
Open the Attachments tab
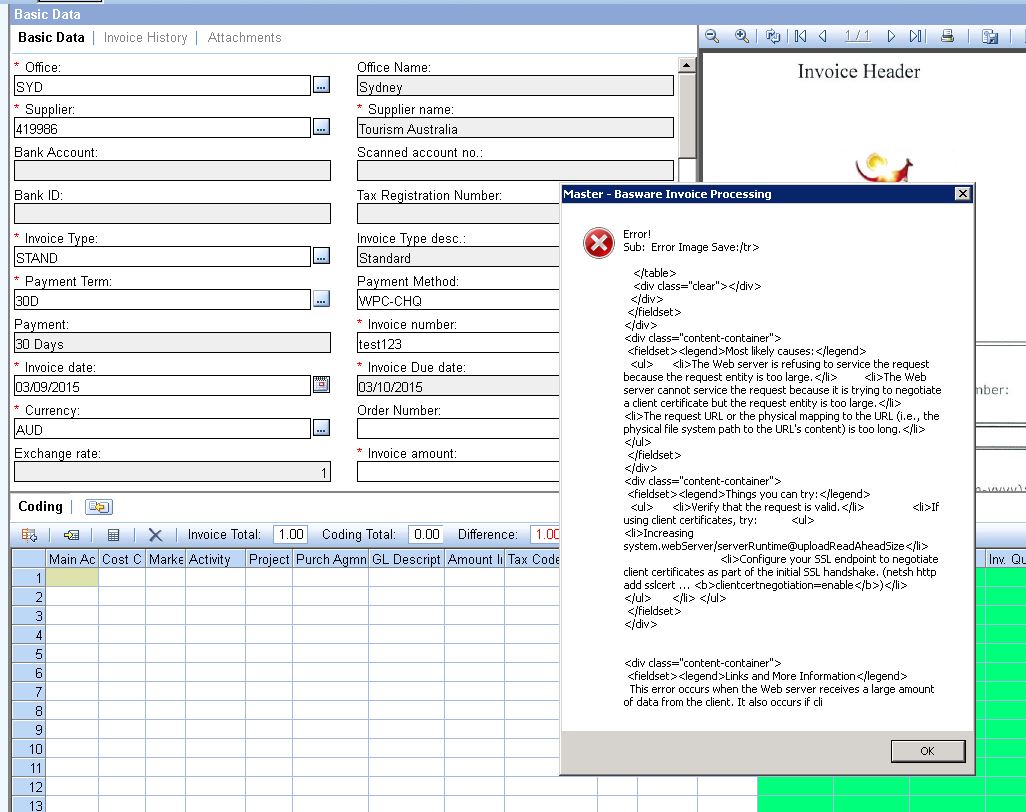(x=245, y=38)
